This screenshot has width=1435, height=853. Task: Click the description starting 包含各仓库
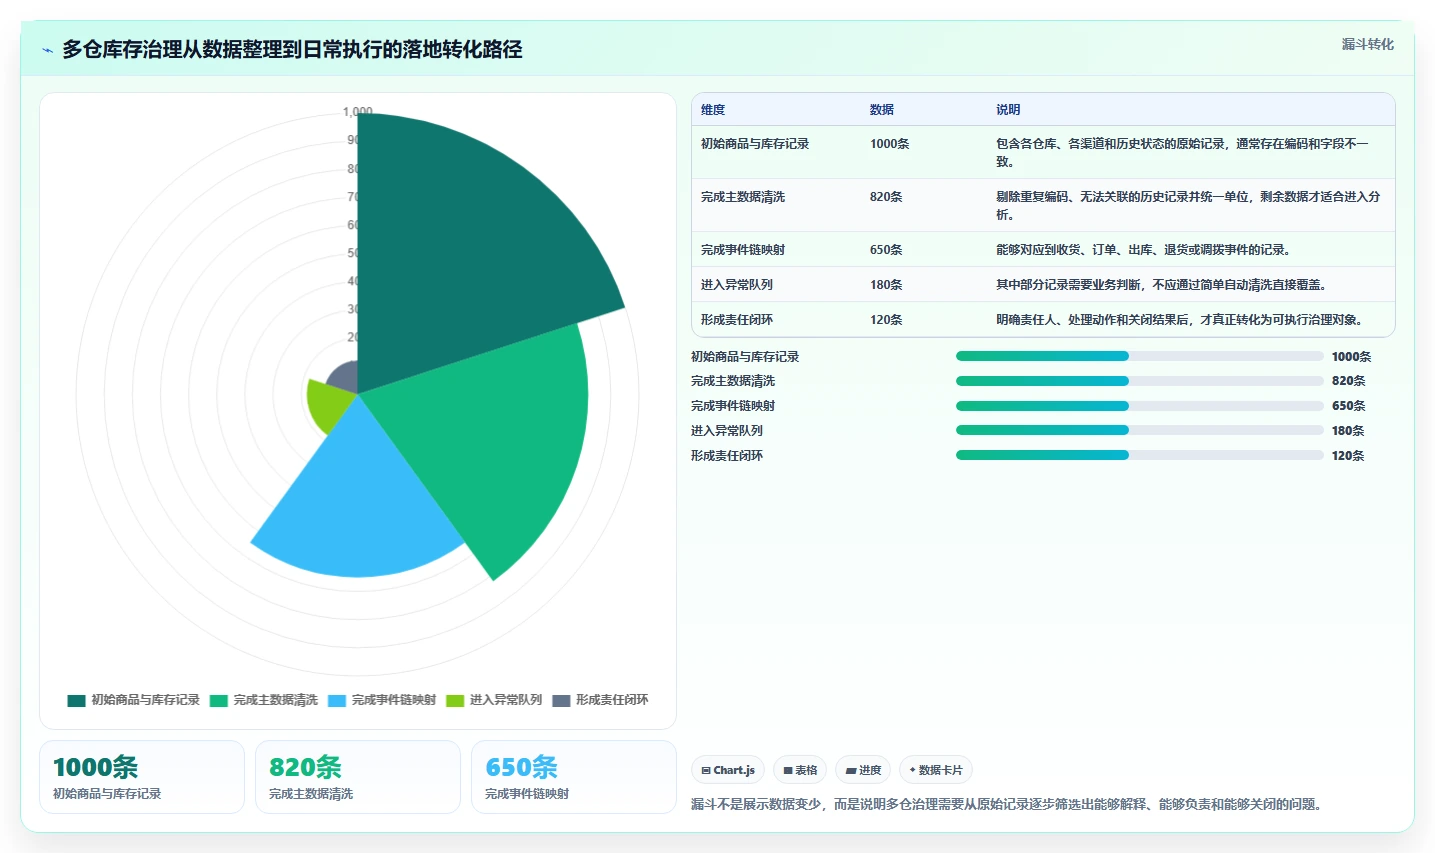coord(1182,153)
